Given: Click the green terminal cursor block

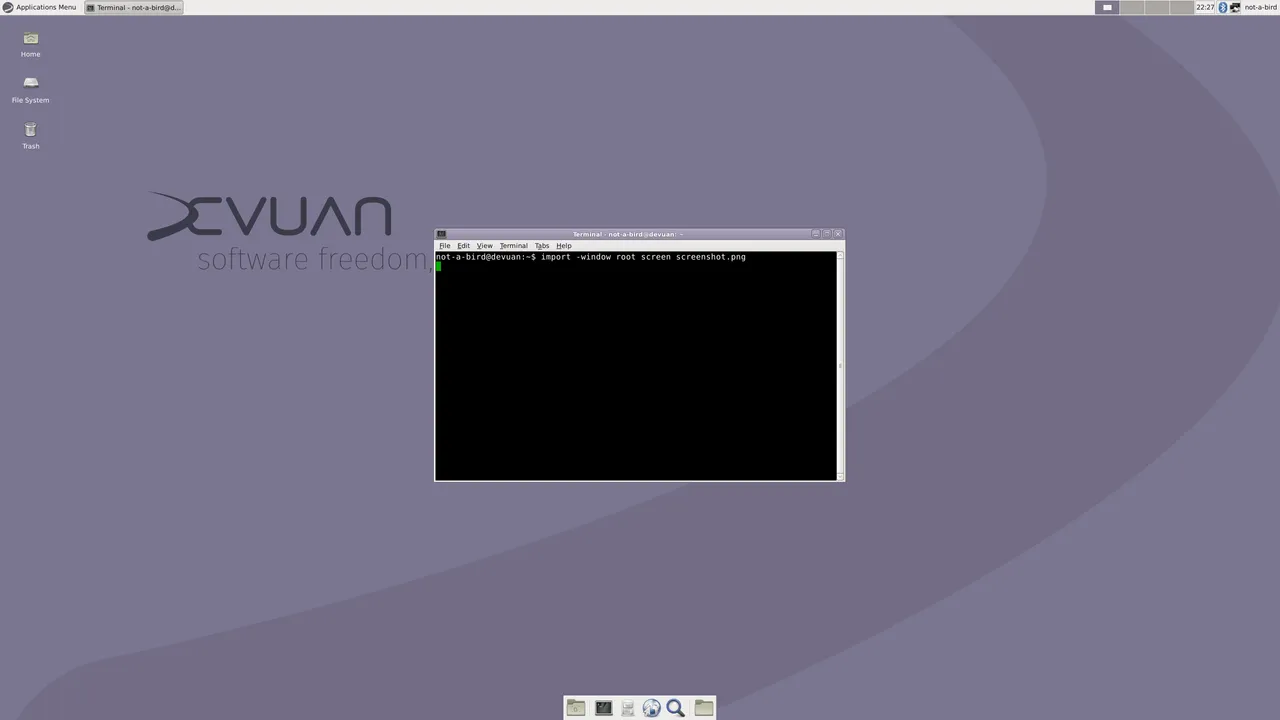Looking at the screenshot, I should point(438,267).
